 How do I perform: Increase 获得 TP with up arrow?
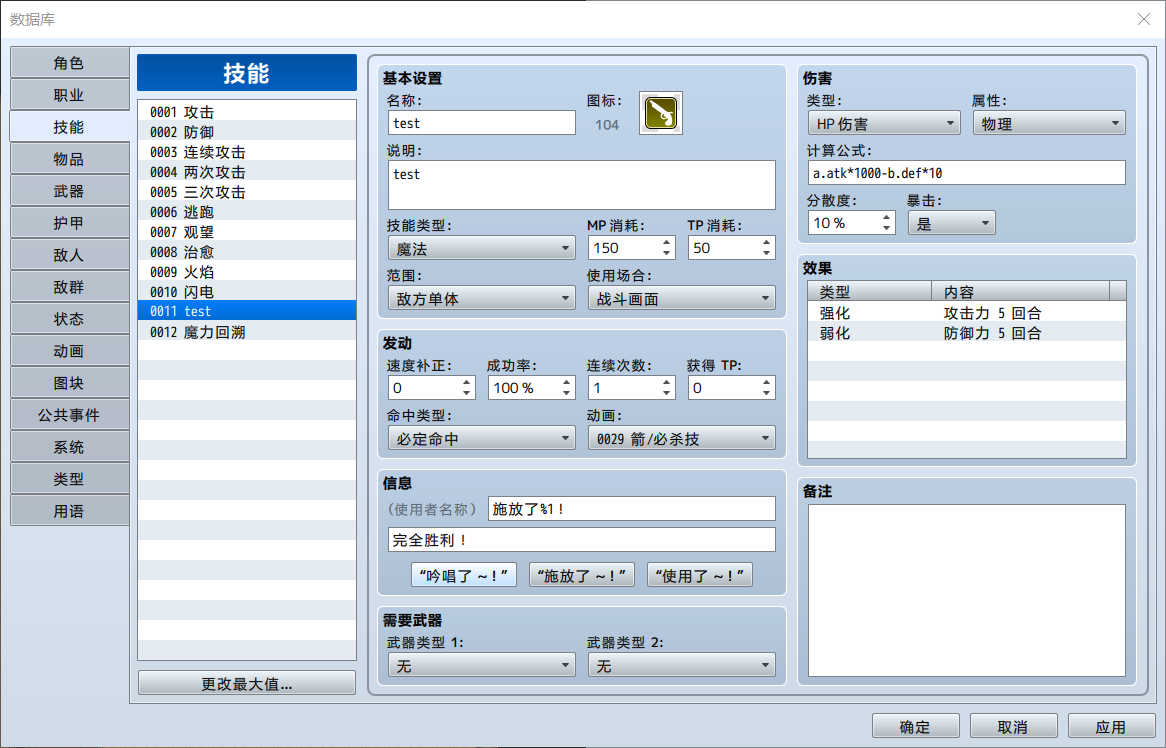coord(766,382)
